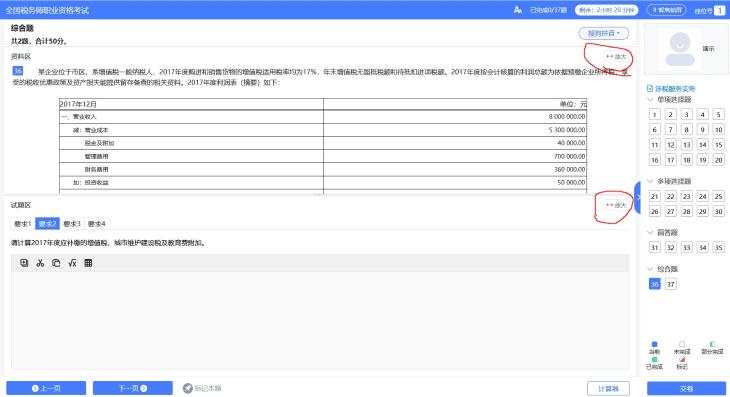Image resolution: width=730 pixels, height=397 pixels.
Task: Jump to question 23
Action: [x=686, y=196]
